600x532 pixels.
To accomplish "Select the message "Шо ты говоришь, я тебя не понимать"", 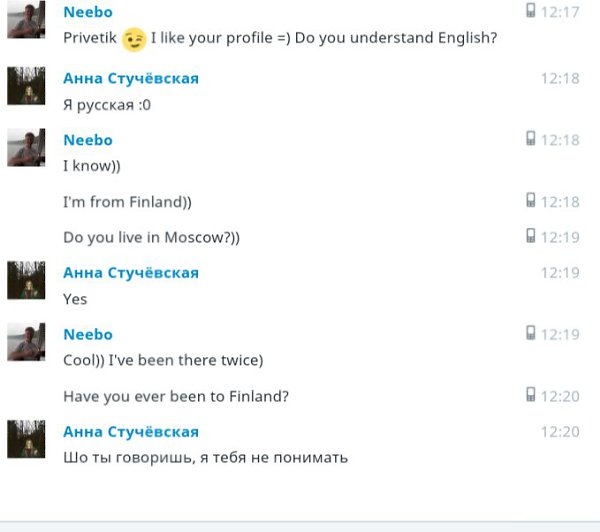I will pyautogui.click(x=205, y=458).
